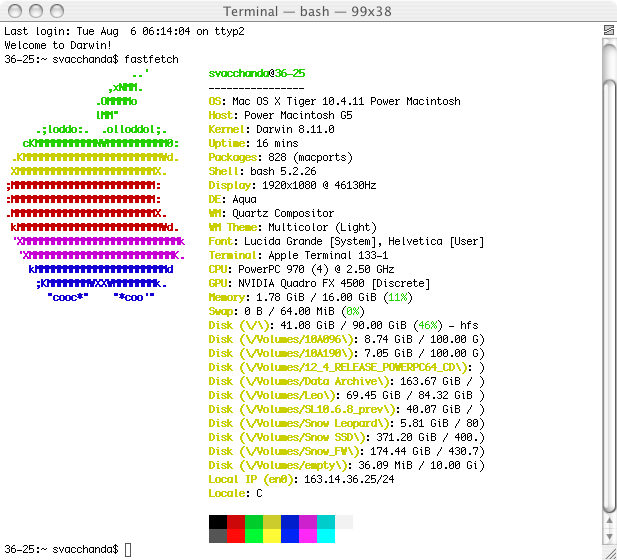Click the scroll up arrow in the scrollbar
This screenshot has width=617, height=560.
click(609, 521)
